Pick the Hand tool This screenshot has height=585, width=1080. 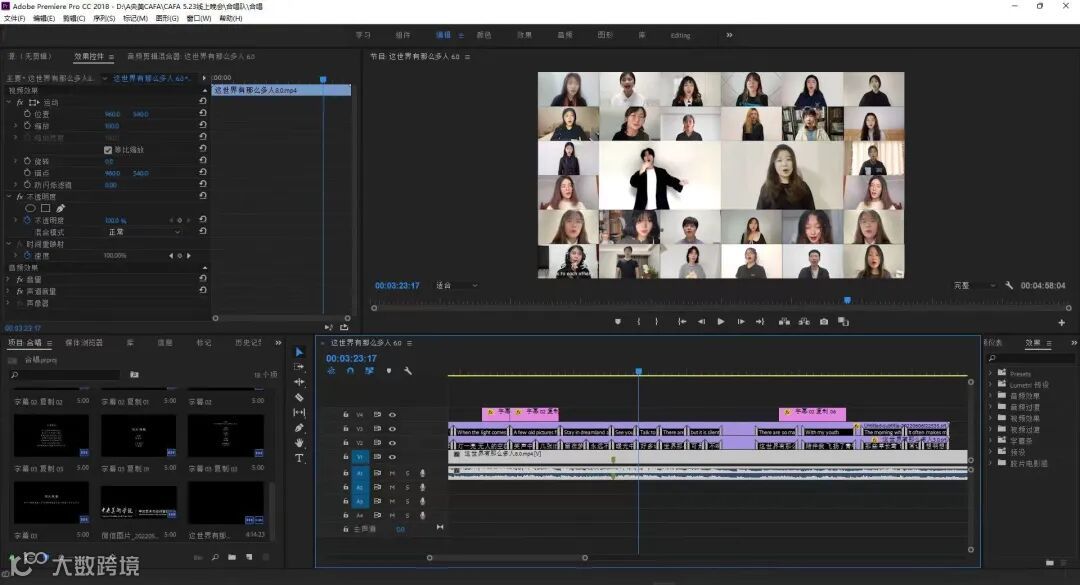299,443
